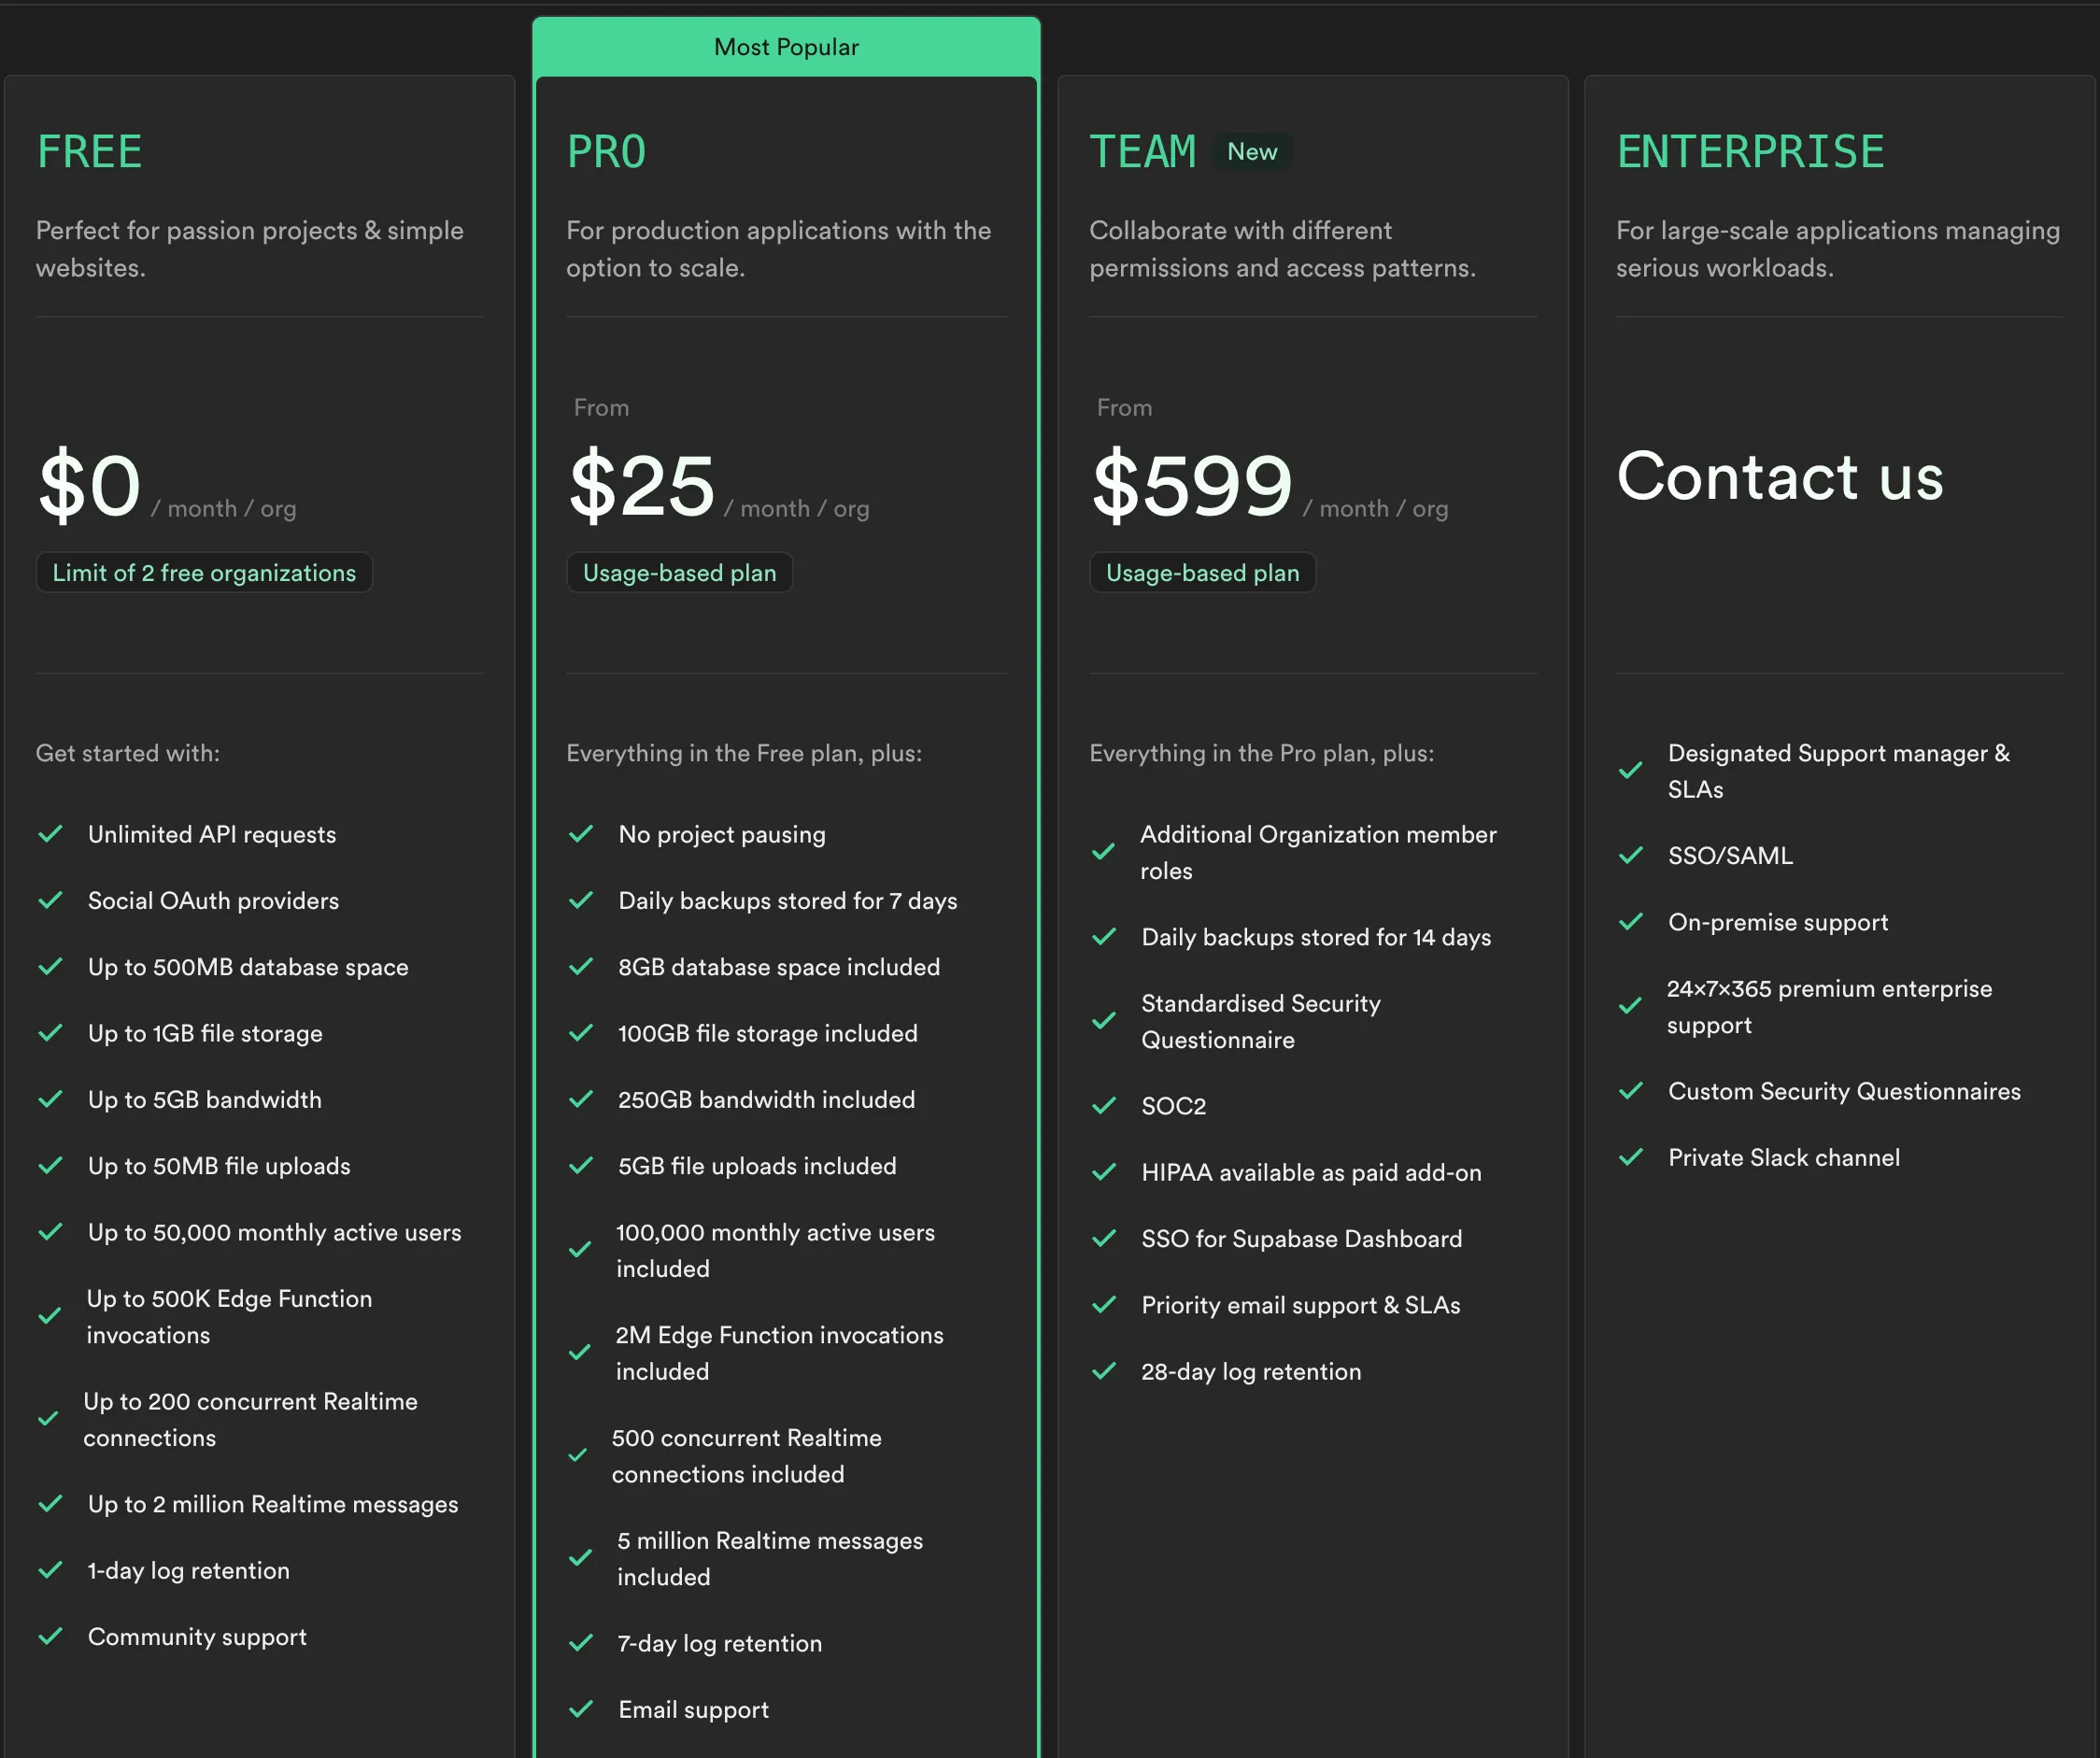Click checkmark beside Additional Organization member roles
The height and width of the screenshot is (1758, 2100).
[1104, 852]
